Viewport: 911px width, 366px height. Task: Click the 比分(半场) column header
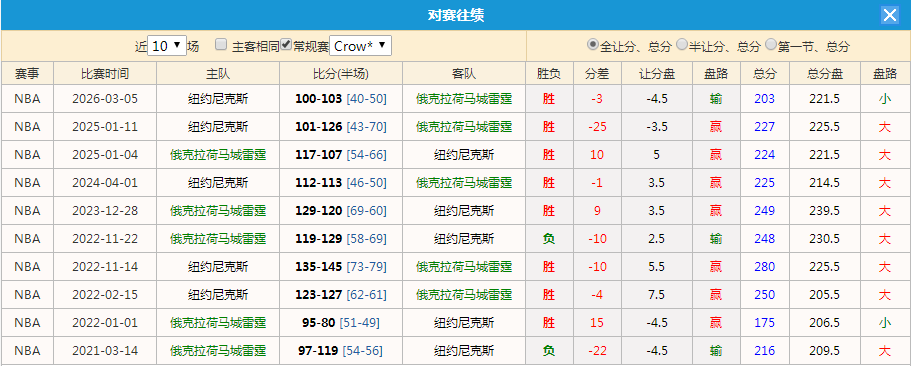(341, 74)
